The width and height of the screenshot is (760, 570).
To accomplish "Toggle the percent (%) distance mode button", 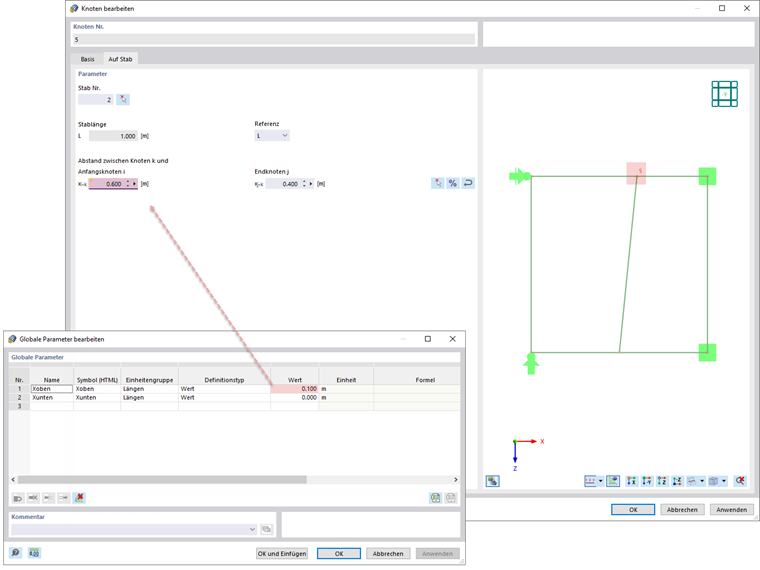I will (x=453, y=183).
